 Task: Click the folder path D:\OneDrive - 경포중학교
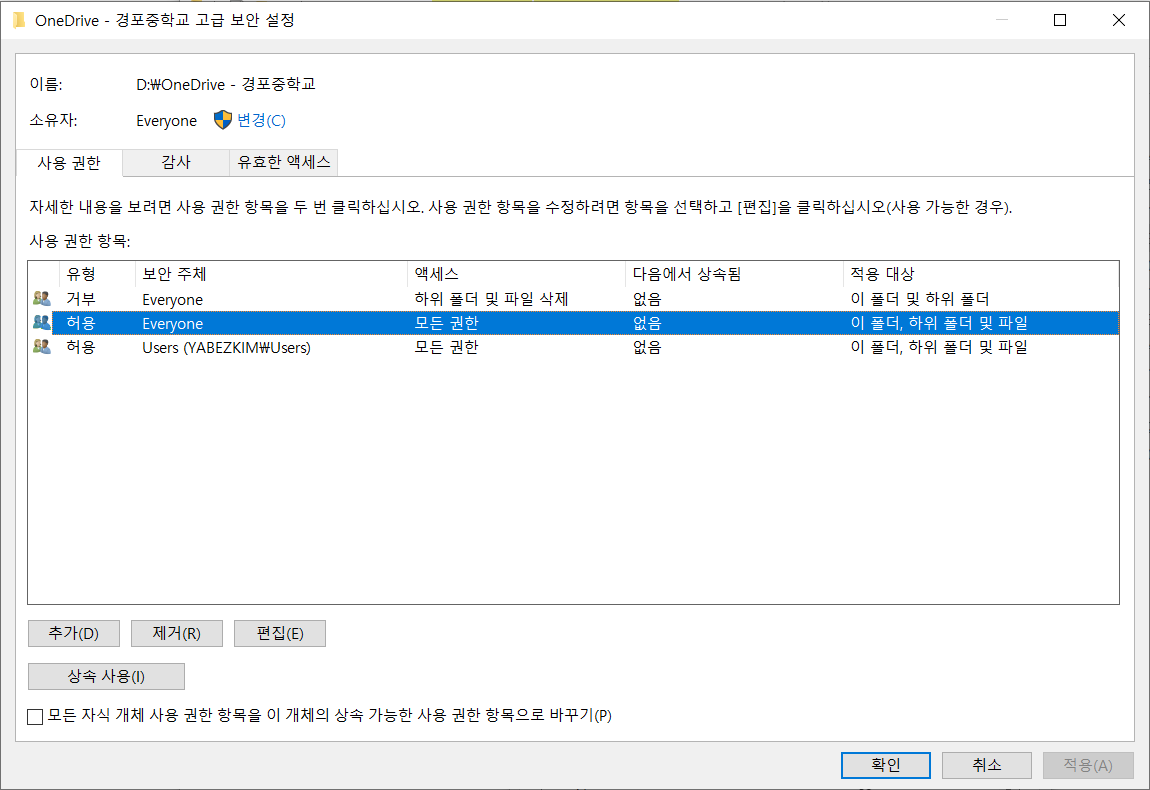pos(226,84)
